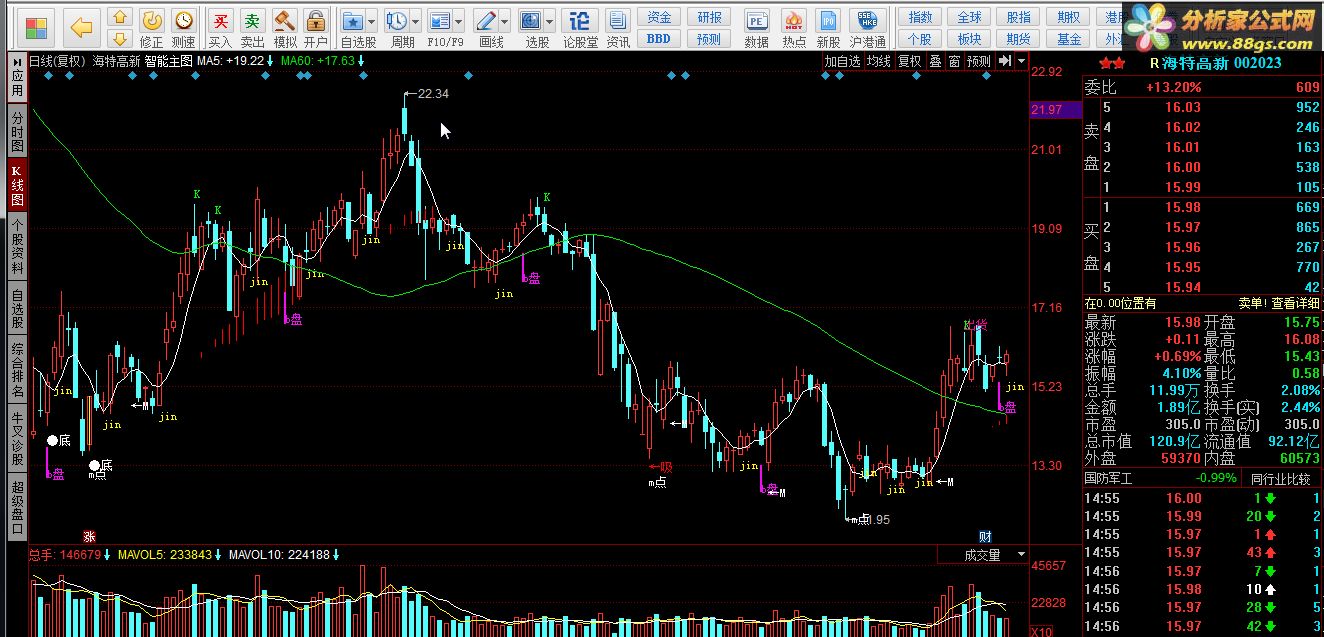
Task: Open the 成交量 indicator dropdown
Action: click(1021, 554)
